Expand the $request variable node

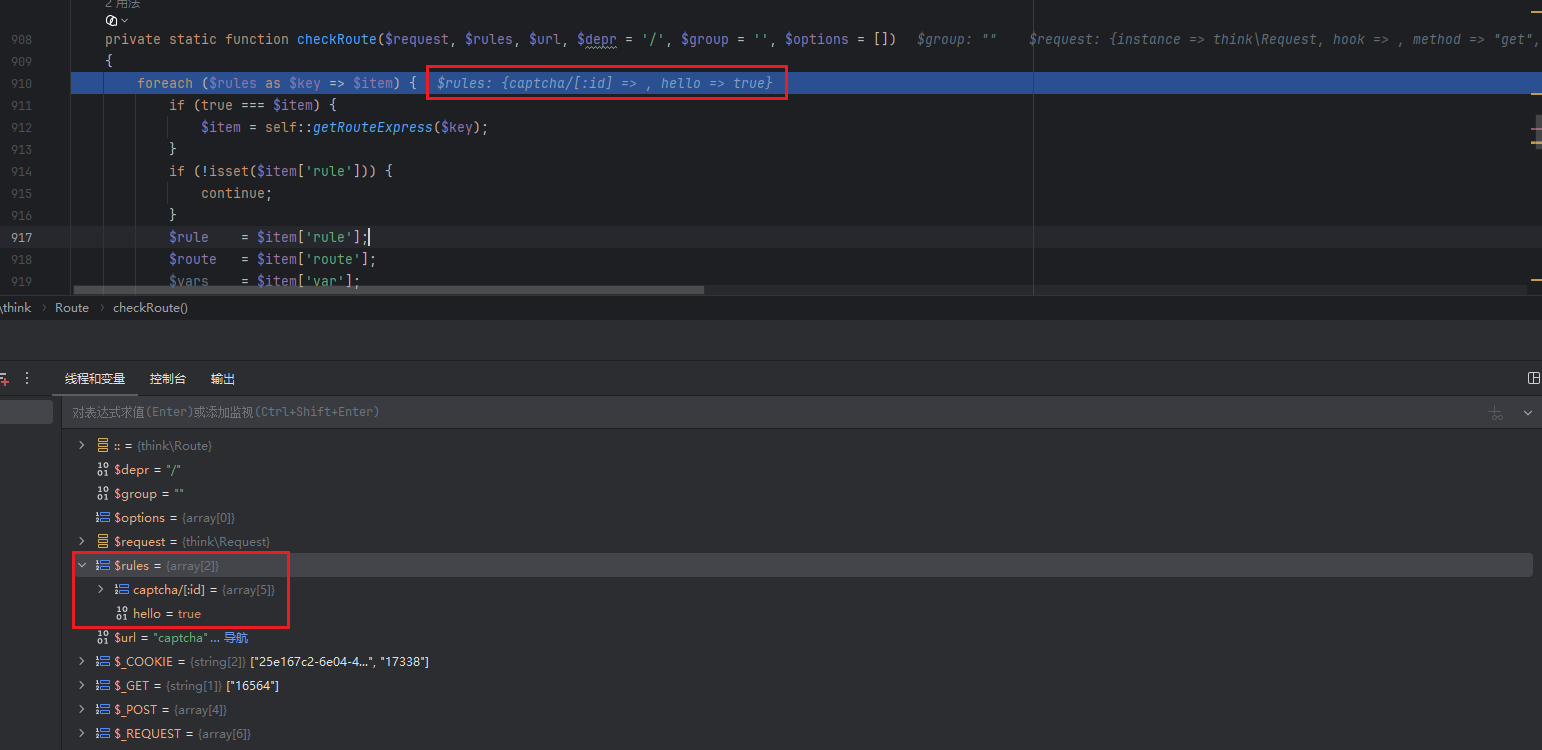point(82,541)
